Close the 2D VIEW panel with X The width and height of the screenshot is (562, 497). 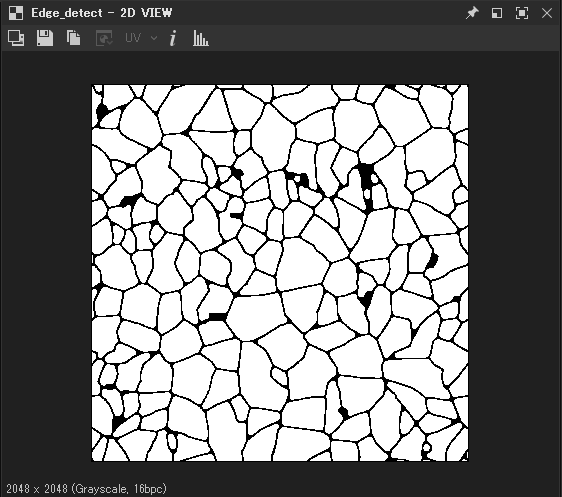pos(547,13)
